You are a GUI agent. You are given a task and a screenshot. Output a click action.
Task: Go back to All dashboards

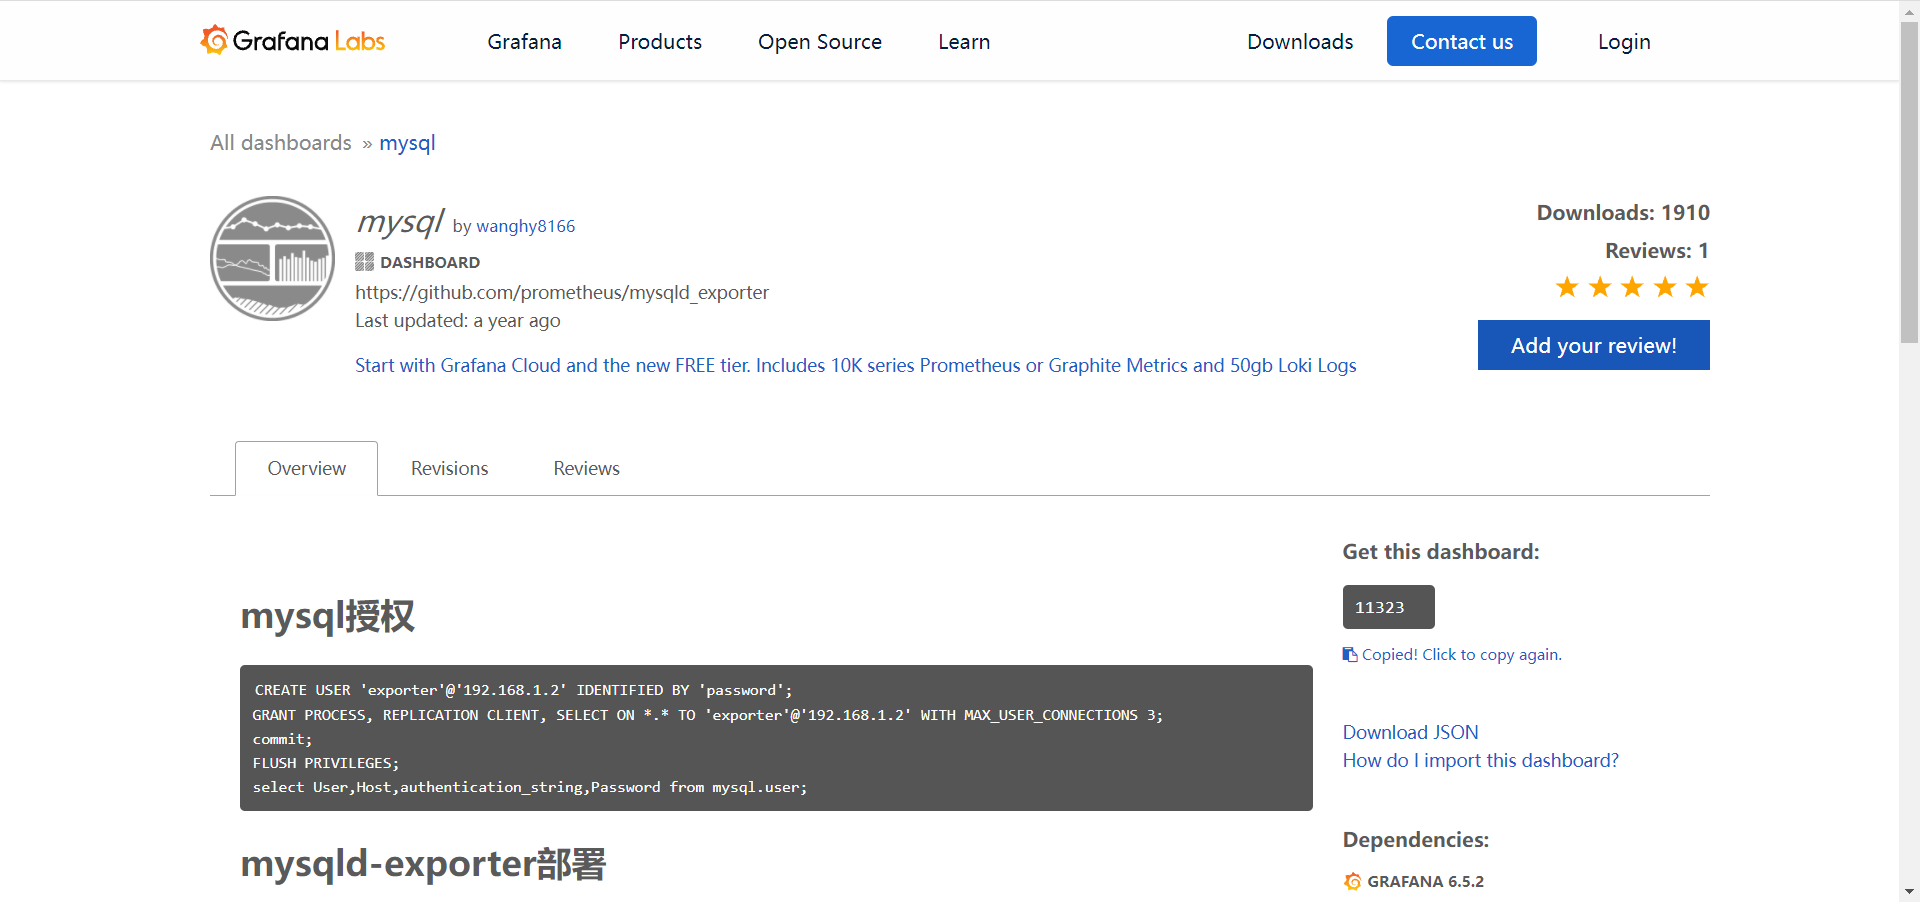pyautogui.click(x=281, y=143)
